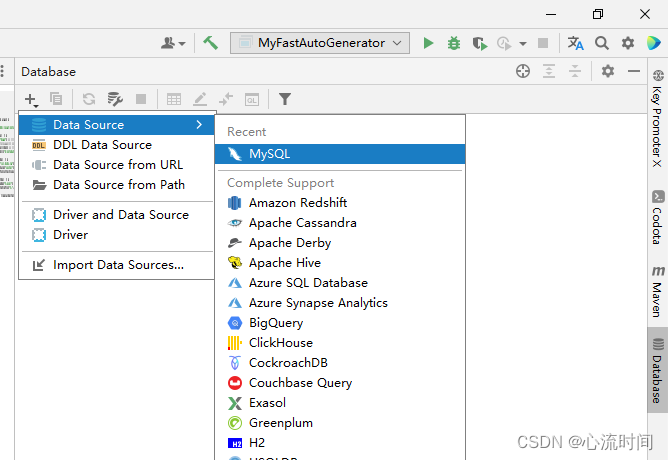Choose Data Source from URL
Image resolution: width=668 pixels, height=460 pixels.
pos(116,165)
